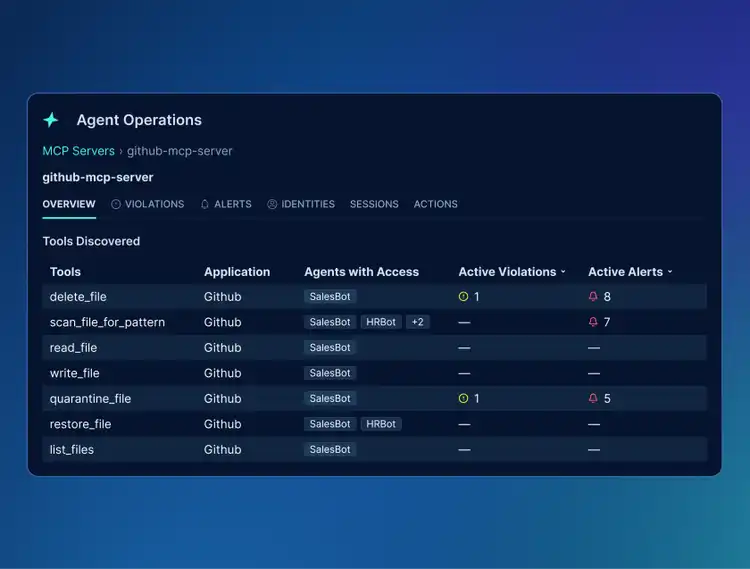
Task: Select the delete_file tool name
Action: (x=78, y=297)
